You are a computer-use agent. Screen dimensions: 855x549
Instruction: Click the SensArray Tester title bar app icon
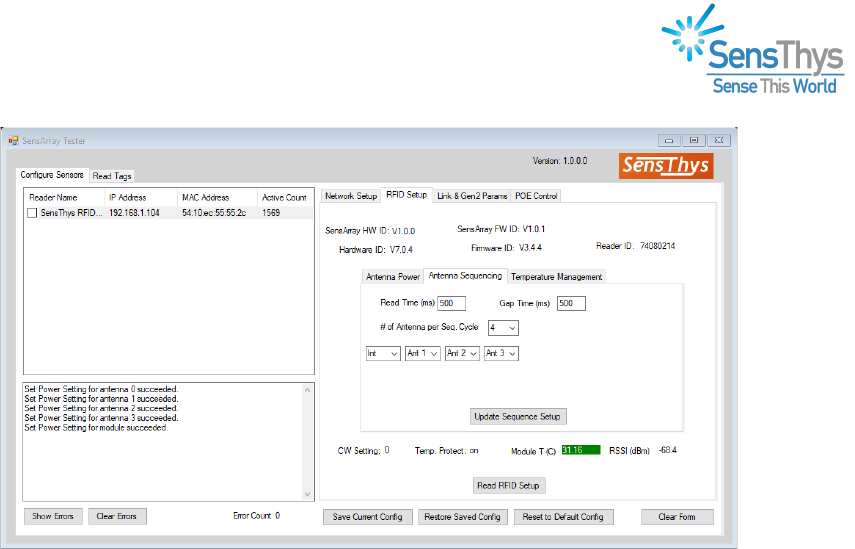[x=13, y=141]
